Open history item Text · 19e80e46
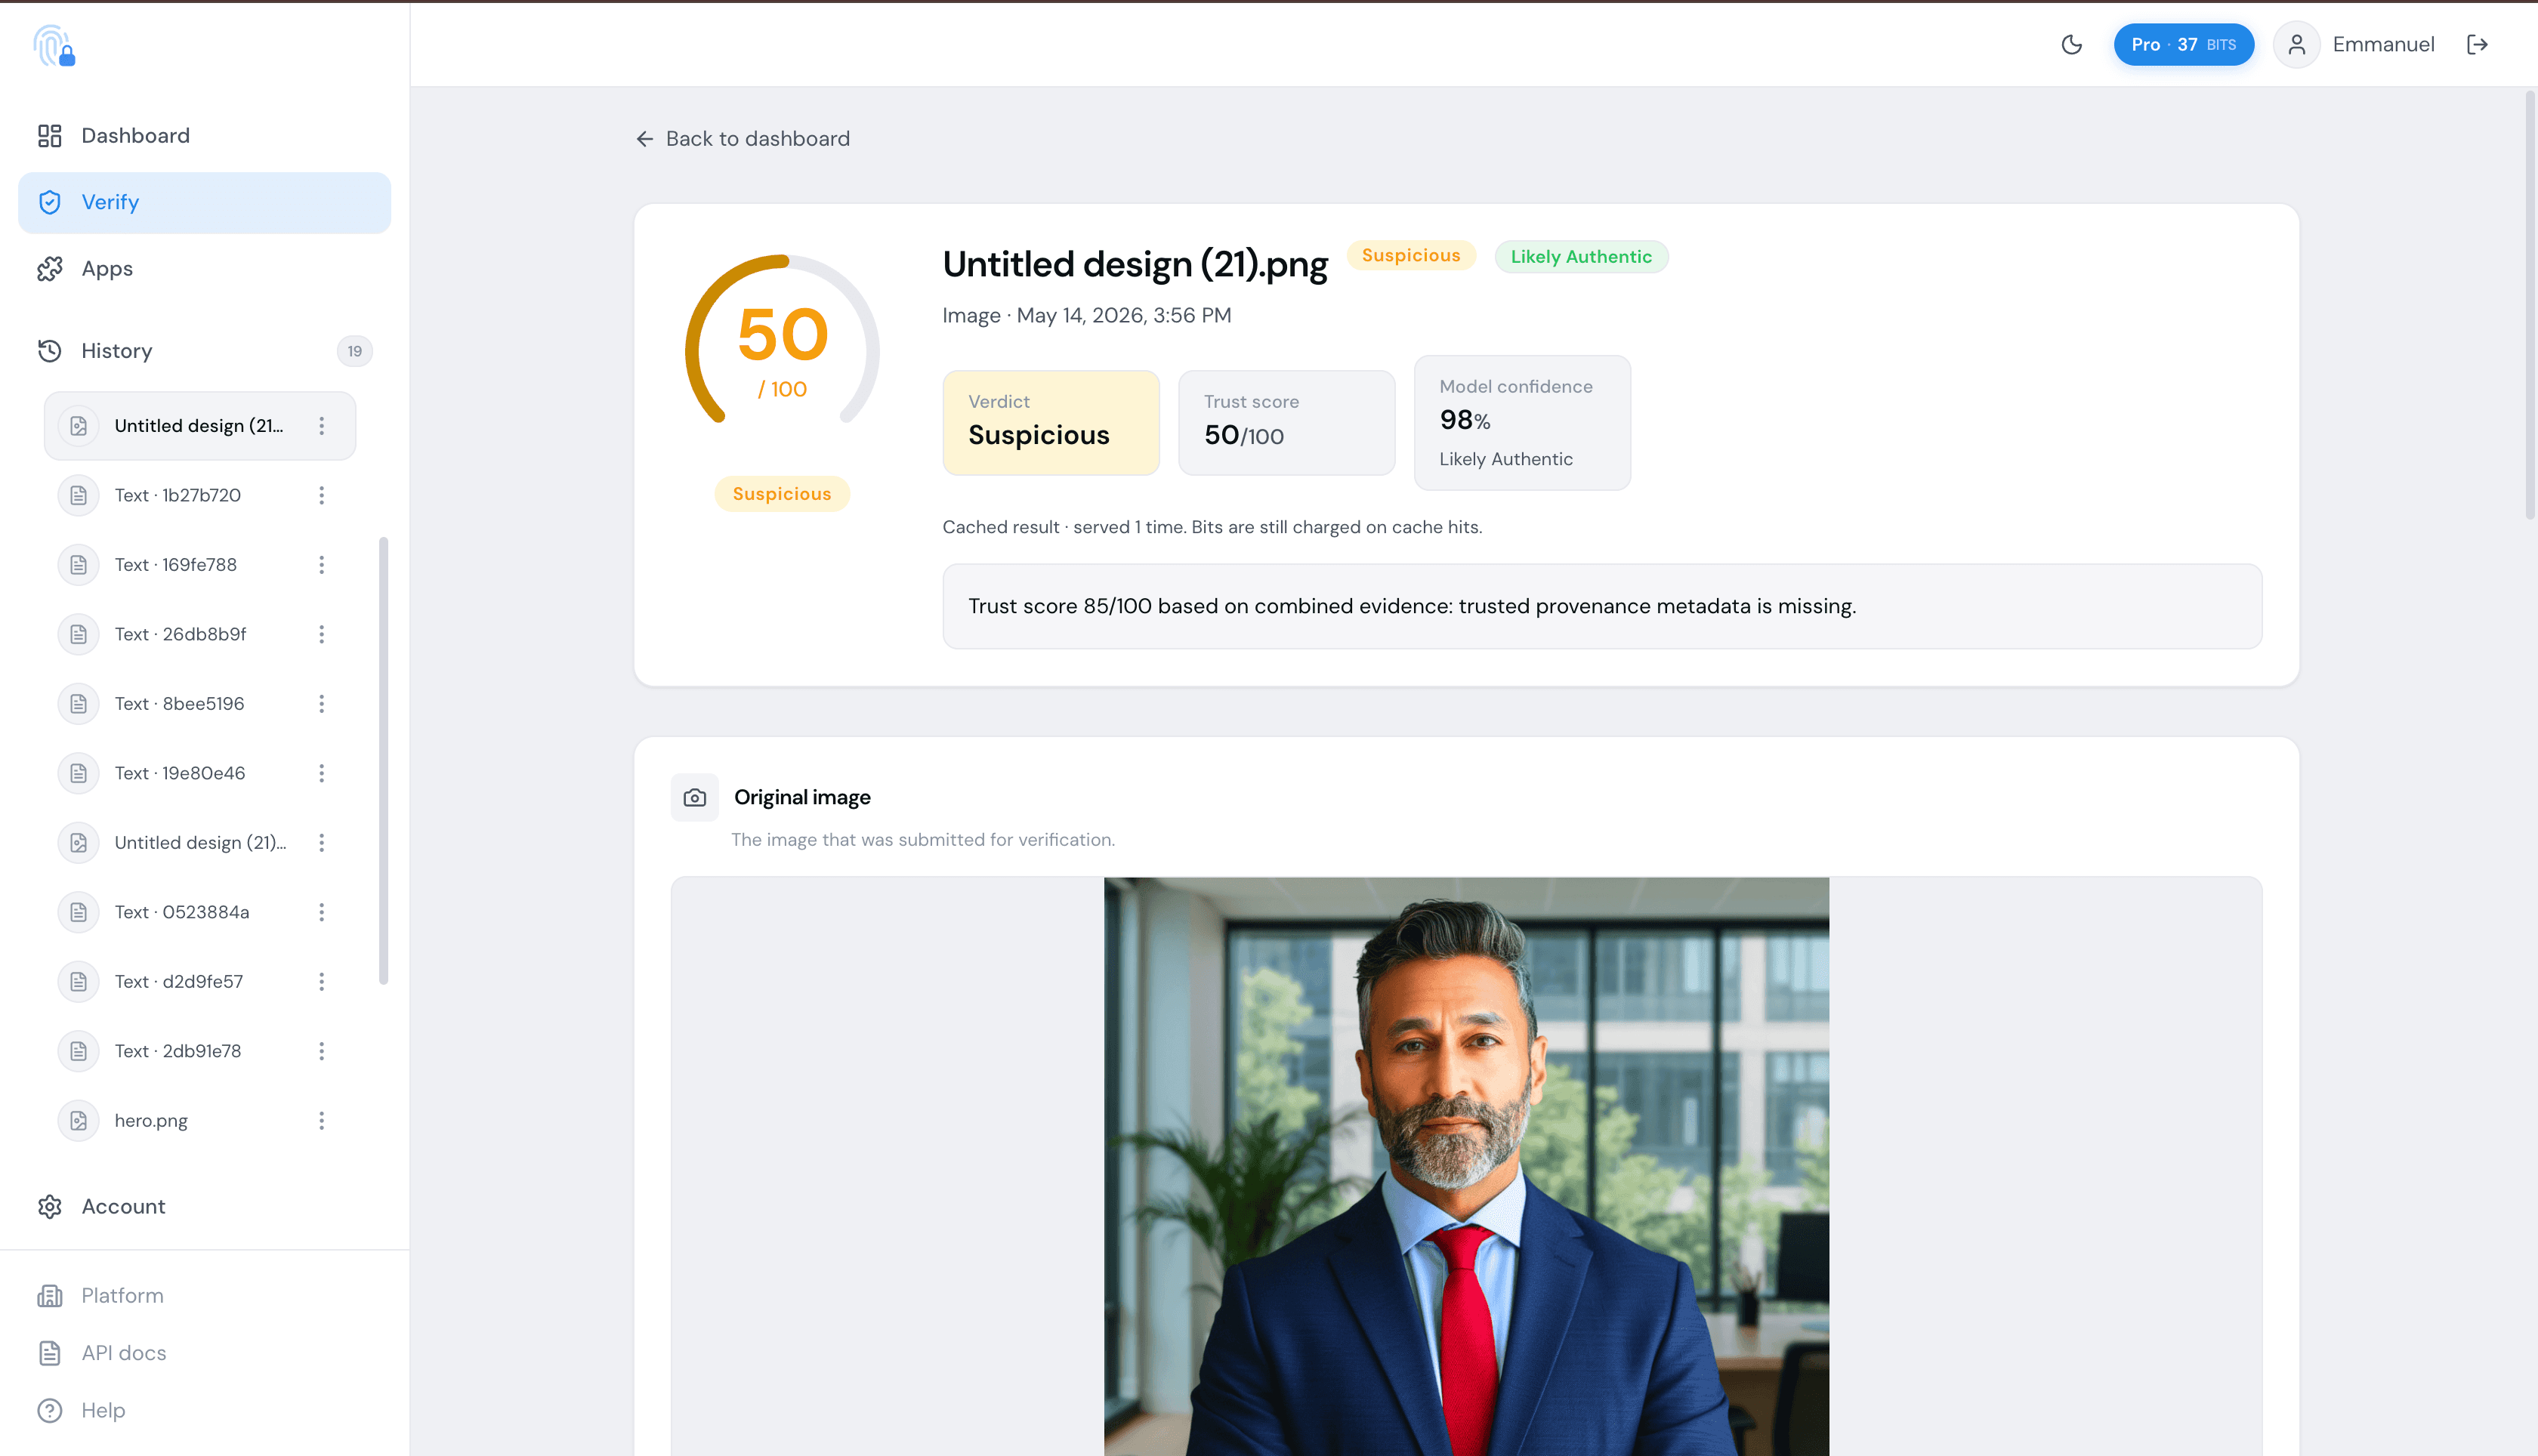Viewport: 2538px width, 1456px height. [200, 774]
